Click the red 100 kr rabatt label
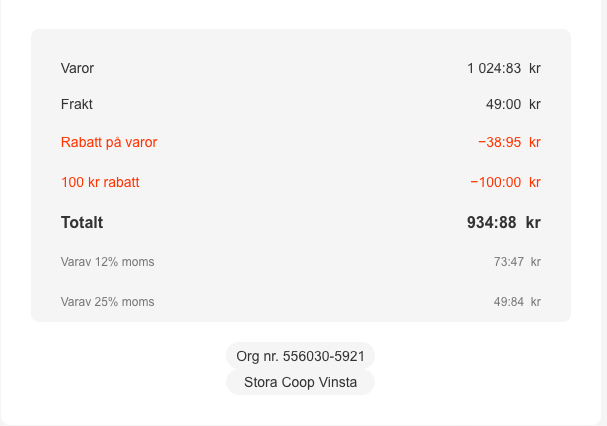This screenshot has width=607, height=426. click(x=100, y=182)
